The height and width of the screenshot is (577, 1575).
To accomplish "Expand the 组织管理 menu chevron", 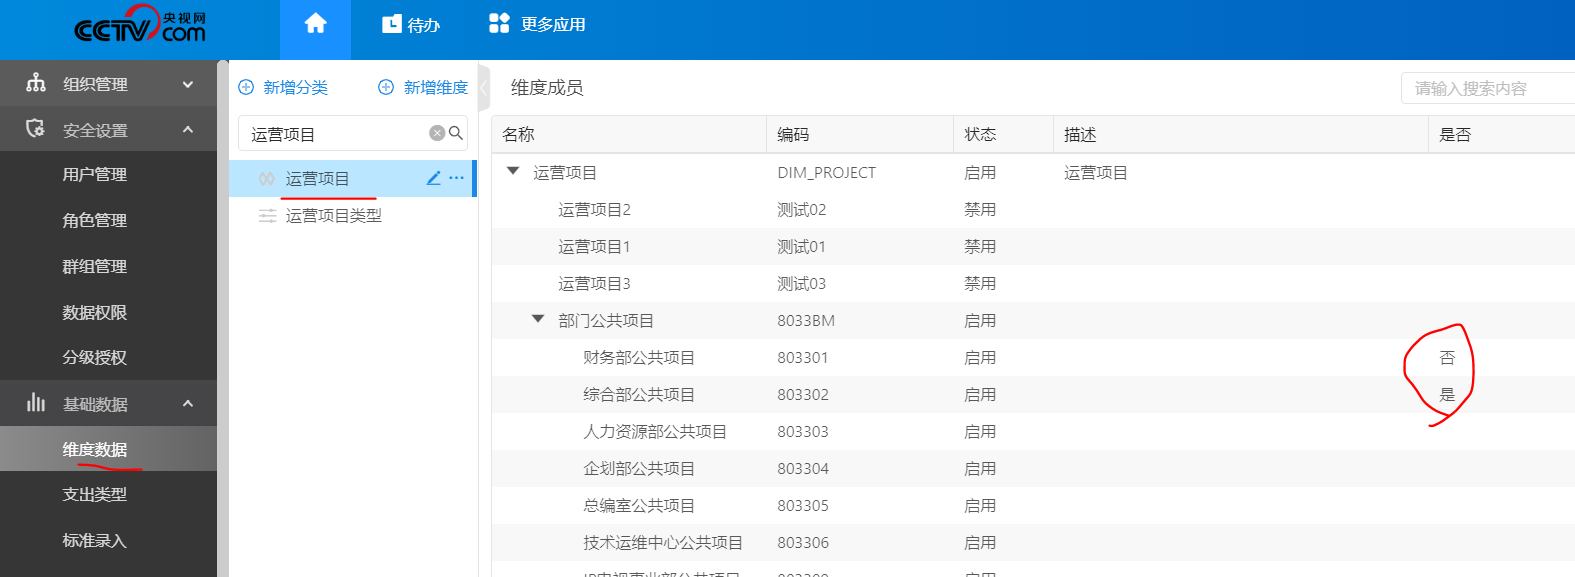I will click(188, 85).
